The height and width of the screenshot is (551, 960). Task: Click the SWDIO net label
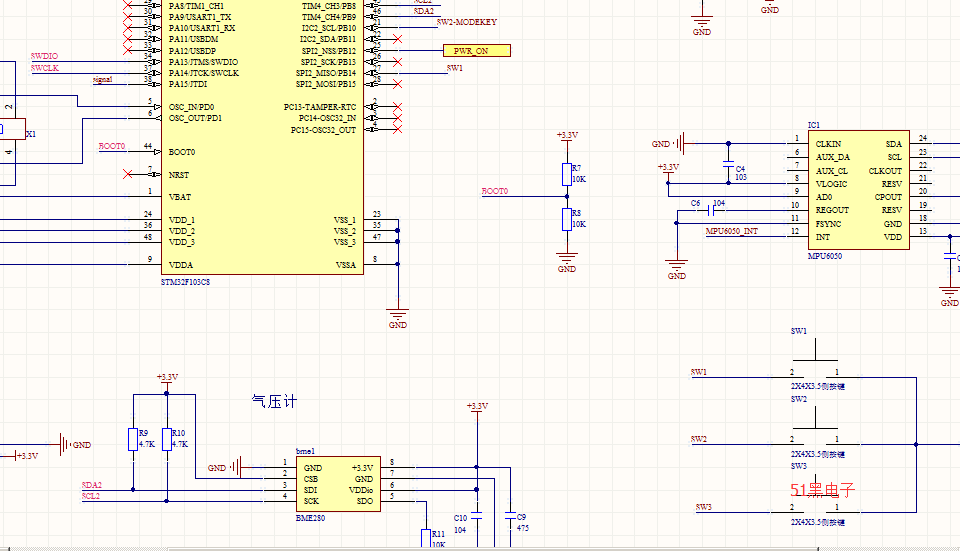[x=44, y=56]
